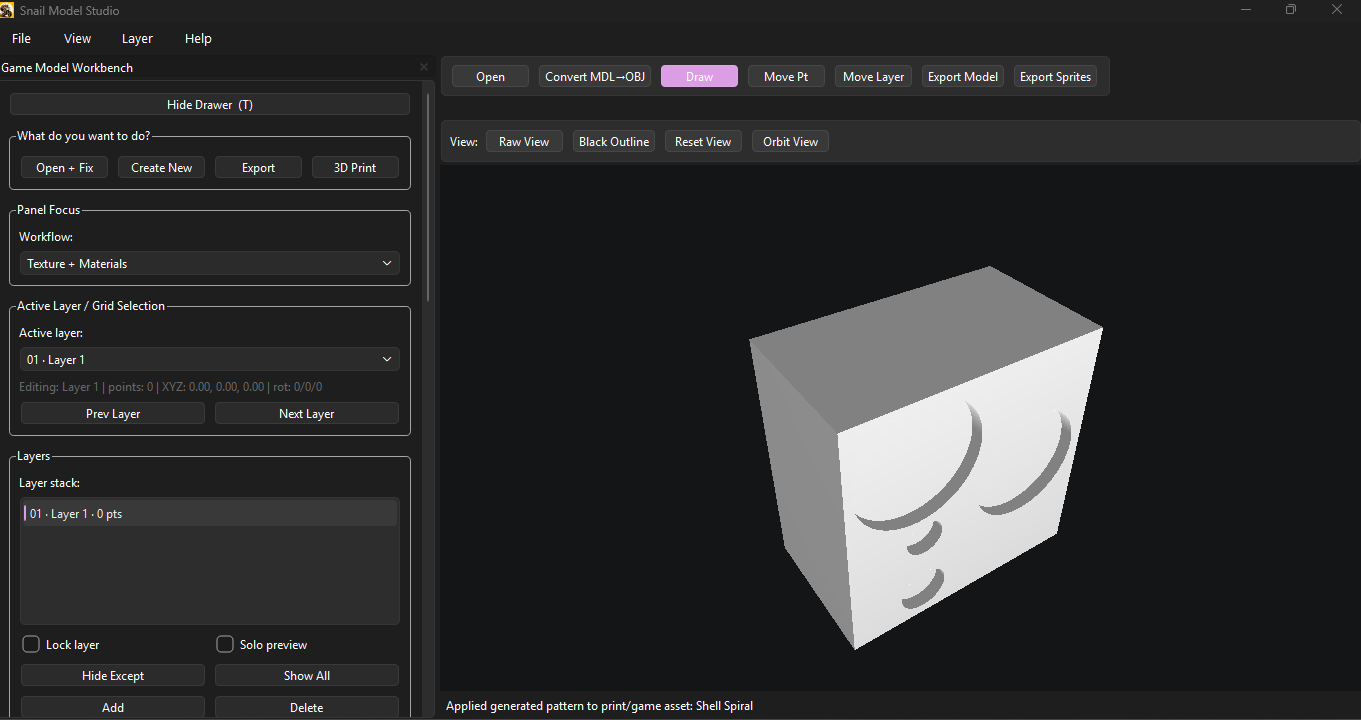Open the Help menu
Screen dimensions: 1361x720
coord(198,38)
